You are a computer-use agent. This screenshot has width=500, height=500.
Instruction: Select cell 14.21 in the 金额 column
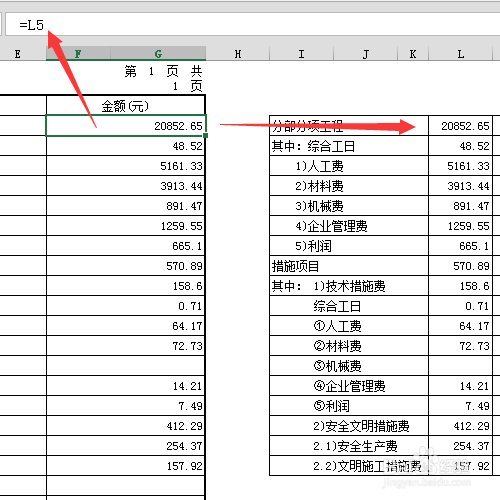click(x=125, y=386)
